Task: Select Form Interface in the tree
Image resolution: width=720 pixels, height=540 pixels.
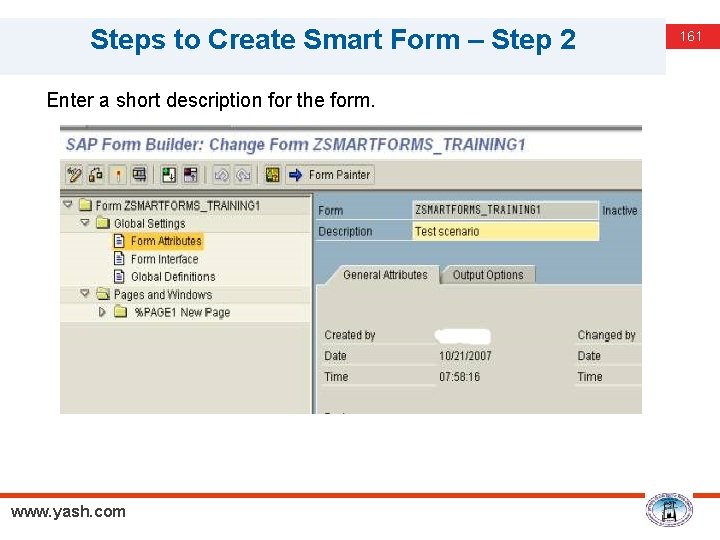Action: (164, 259)
